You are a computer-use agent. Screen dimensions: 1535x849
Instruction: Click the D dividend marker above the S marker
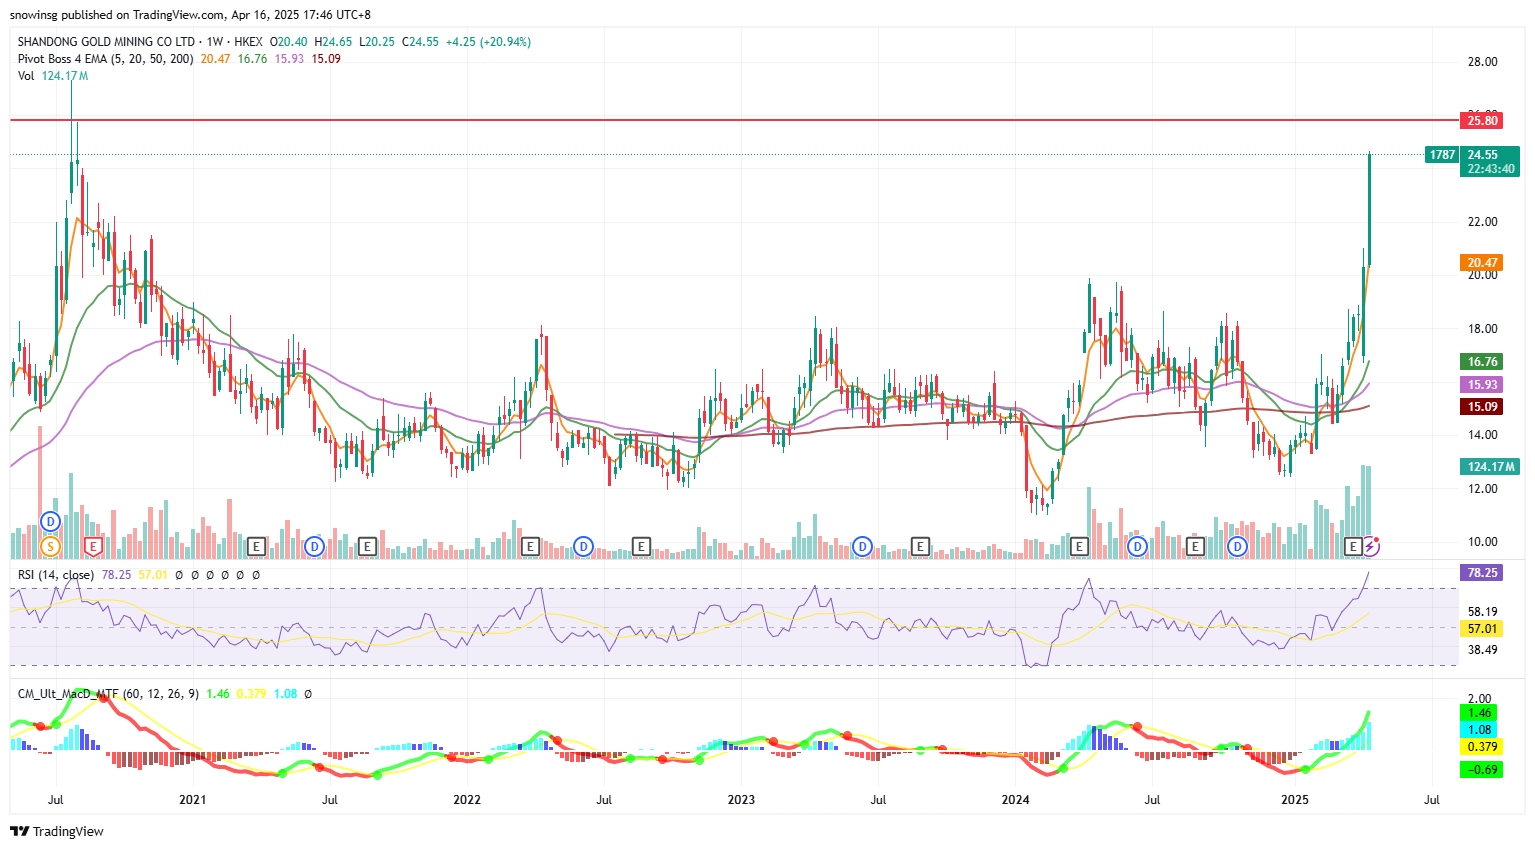tap(51, 522)
